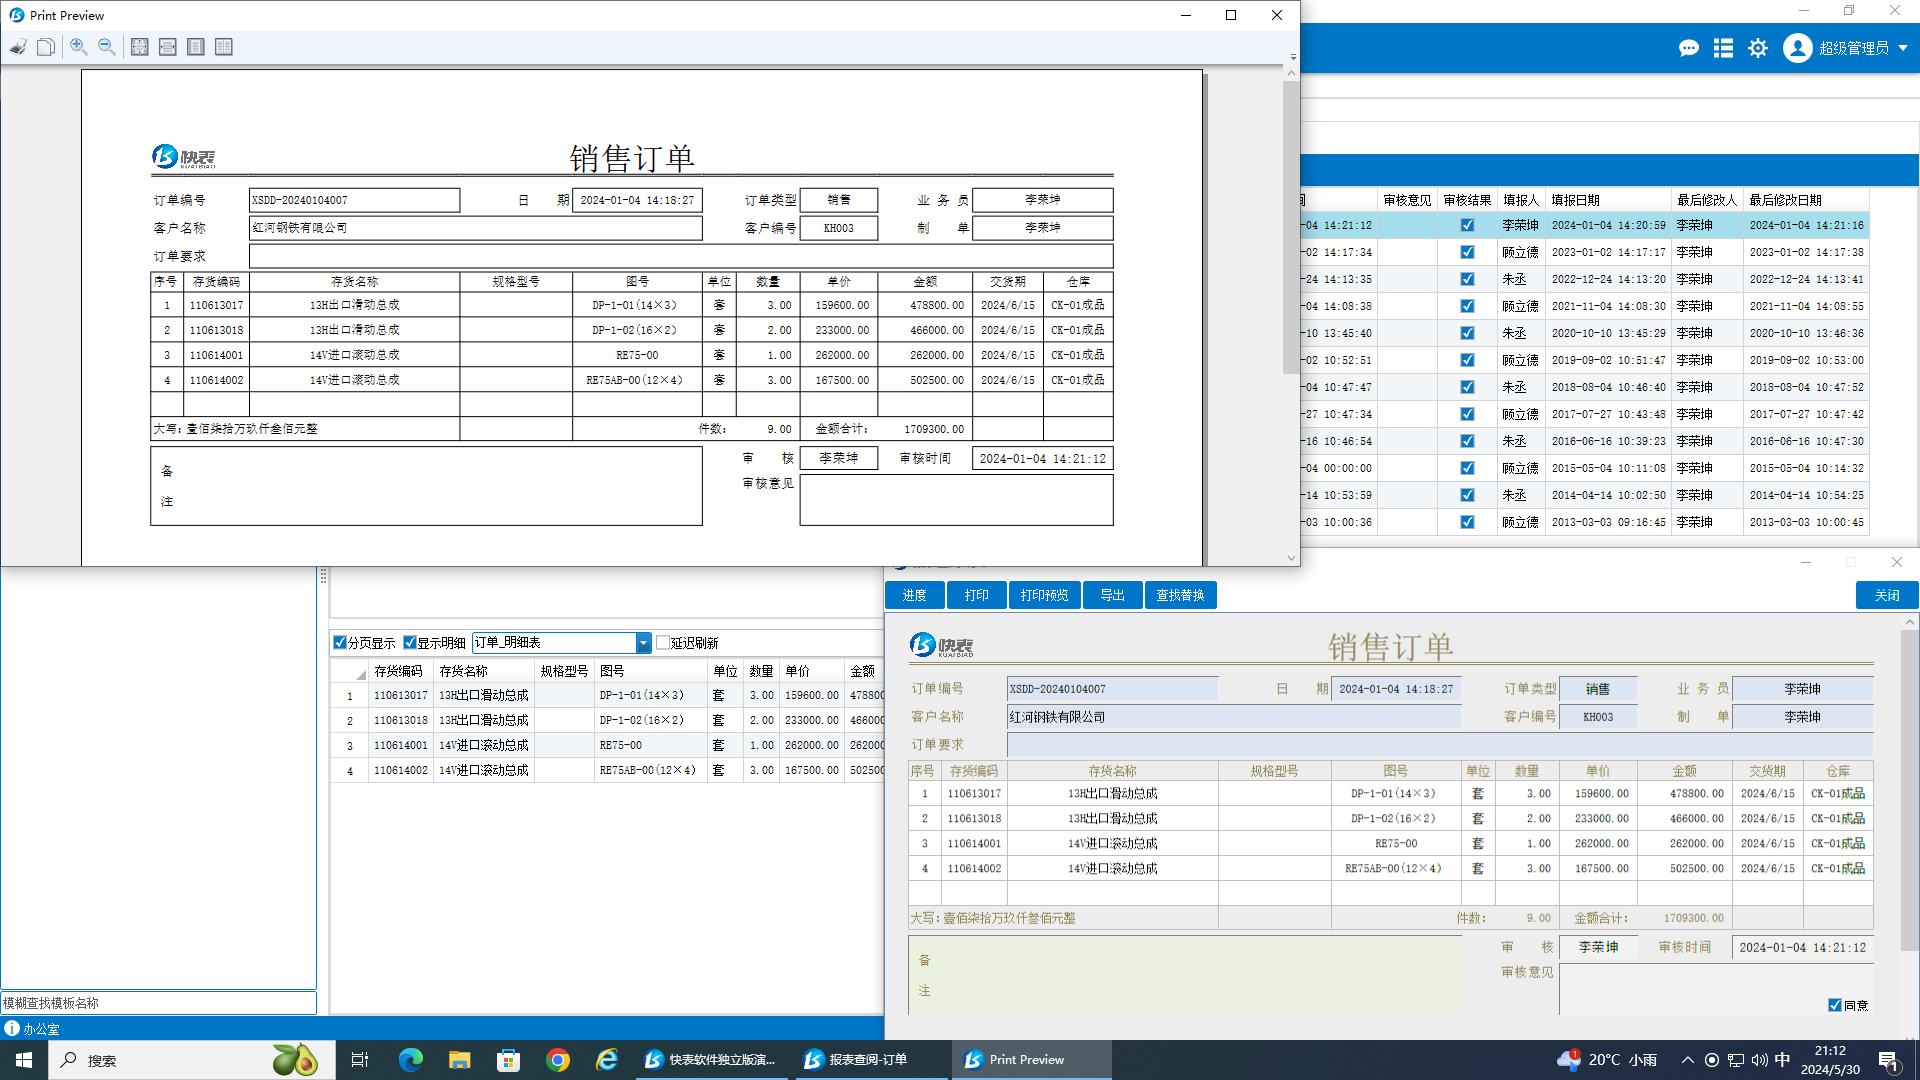Show hidden system tray icons

[x=1688, y=1060]
